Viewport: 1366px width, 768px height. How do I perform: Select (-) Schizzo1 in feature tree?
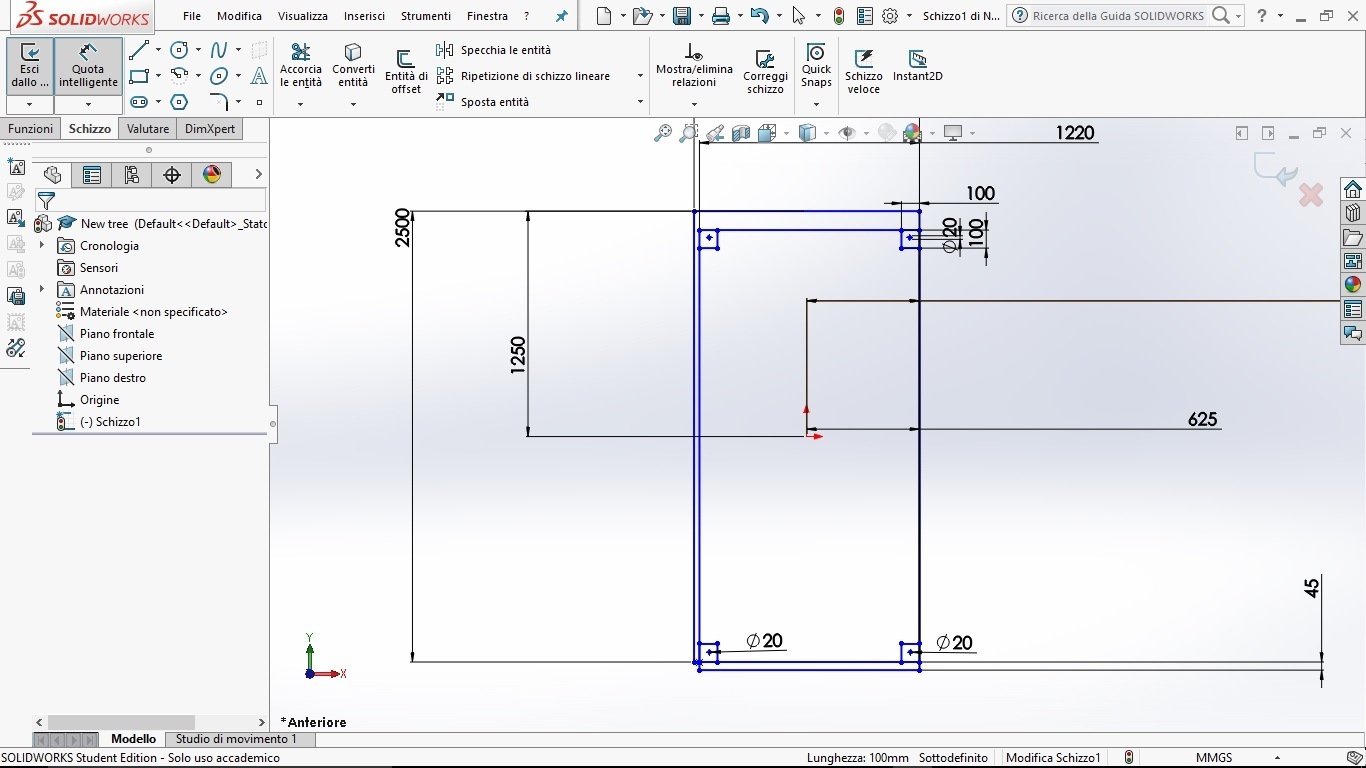[x=110, y=422]
